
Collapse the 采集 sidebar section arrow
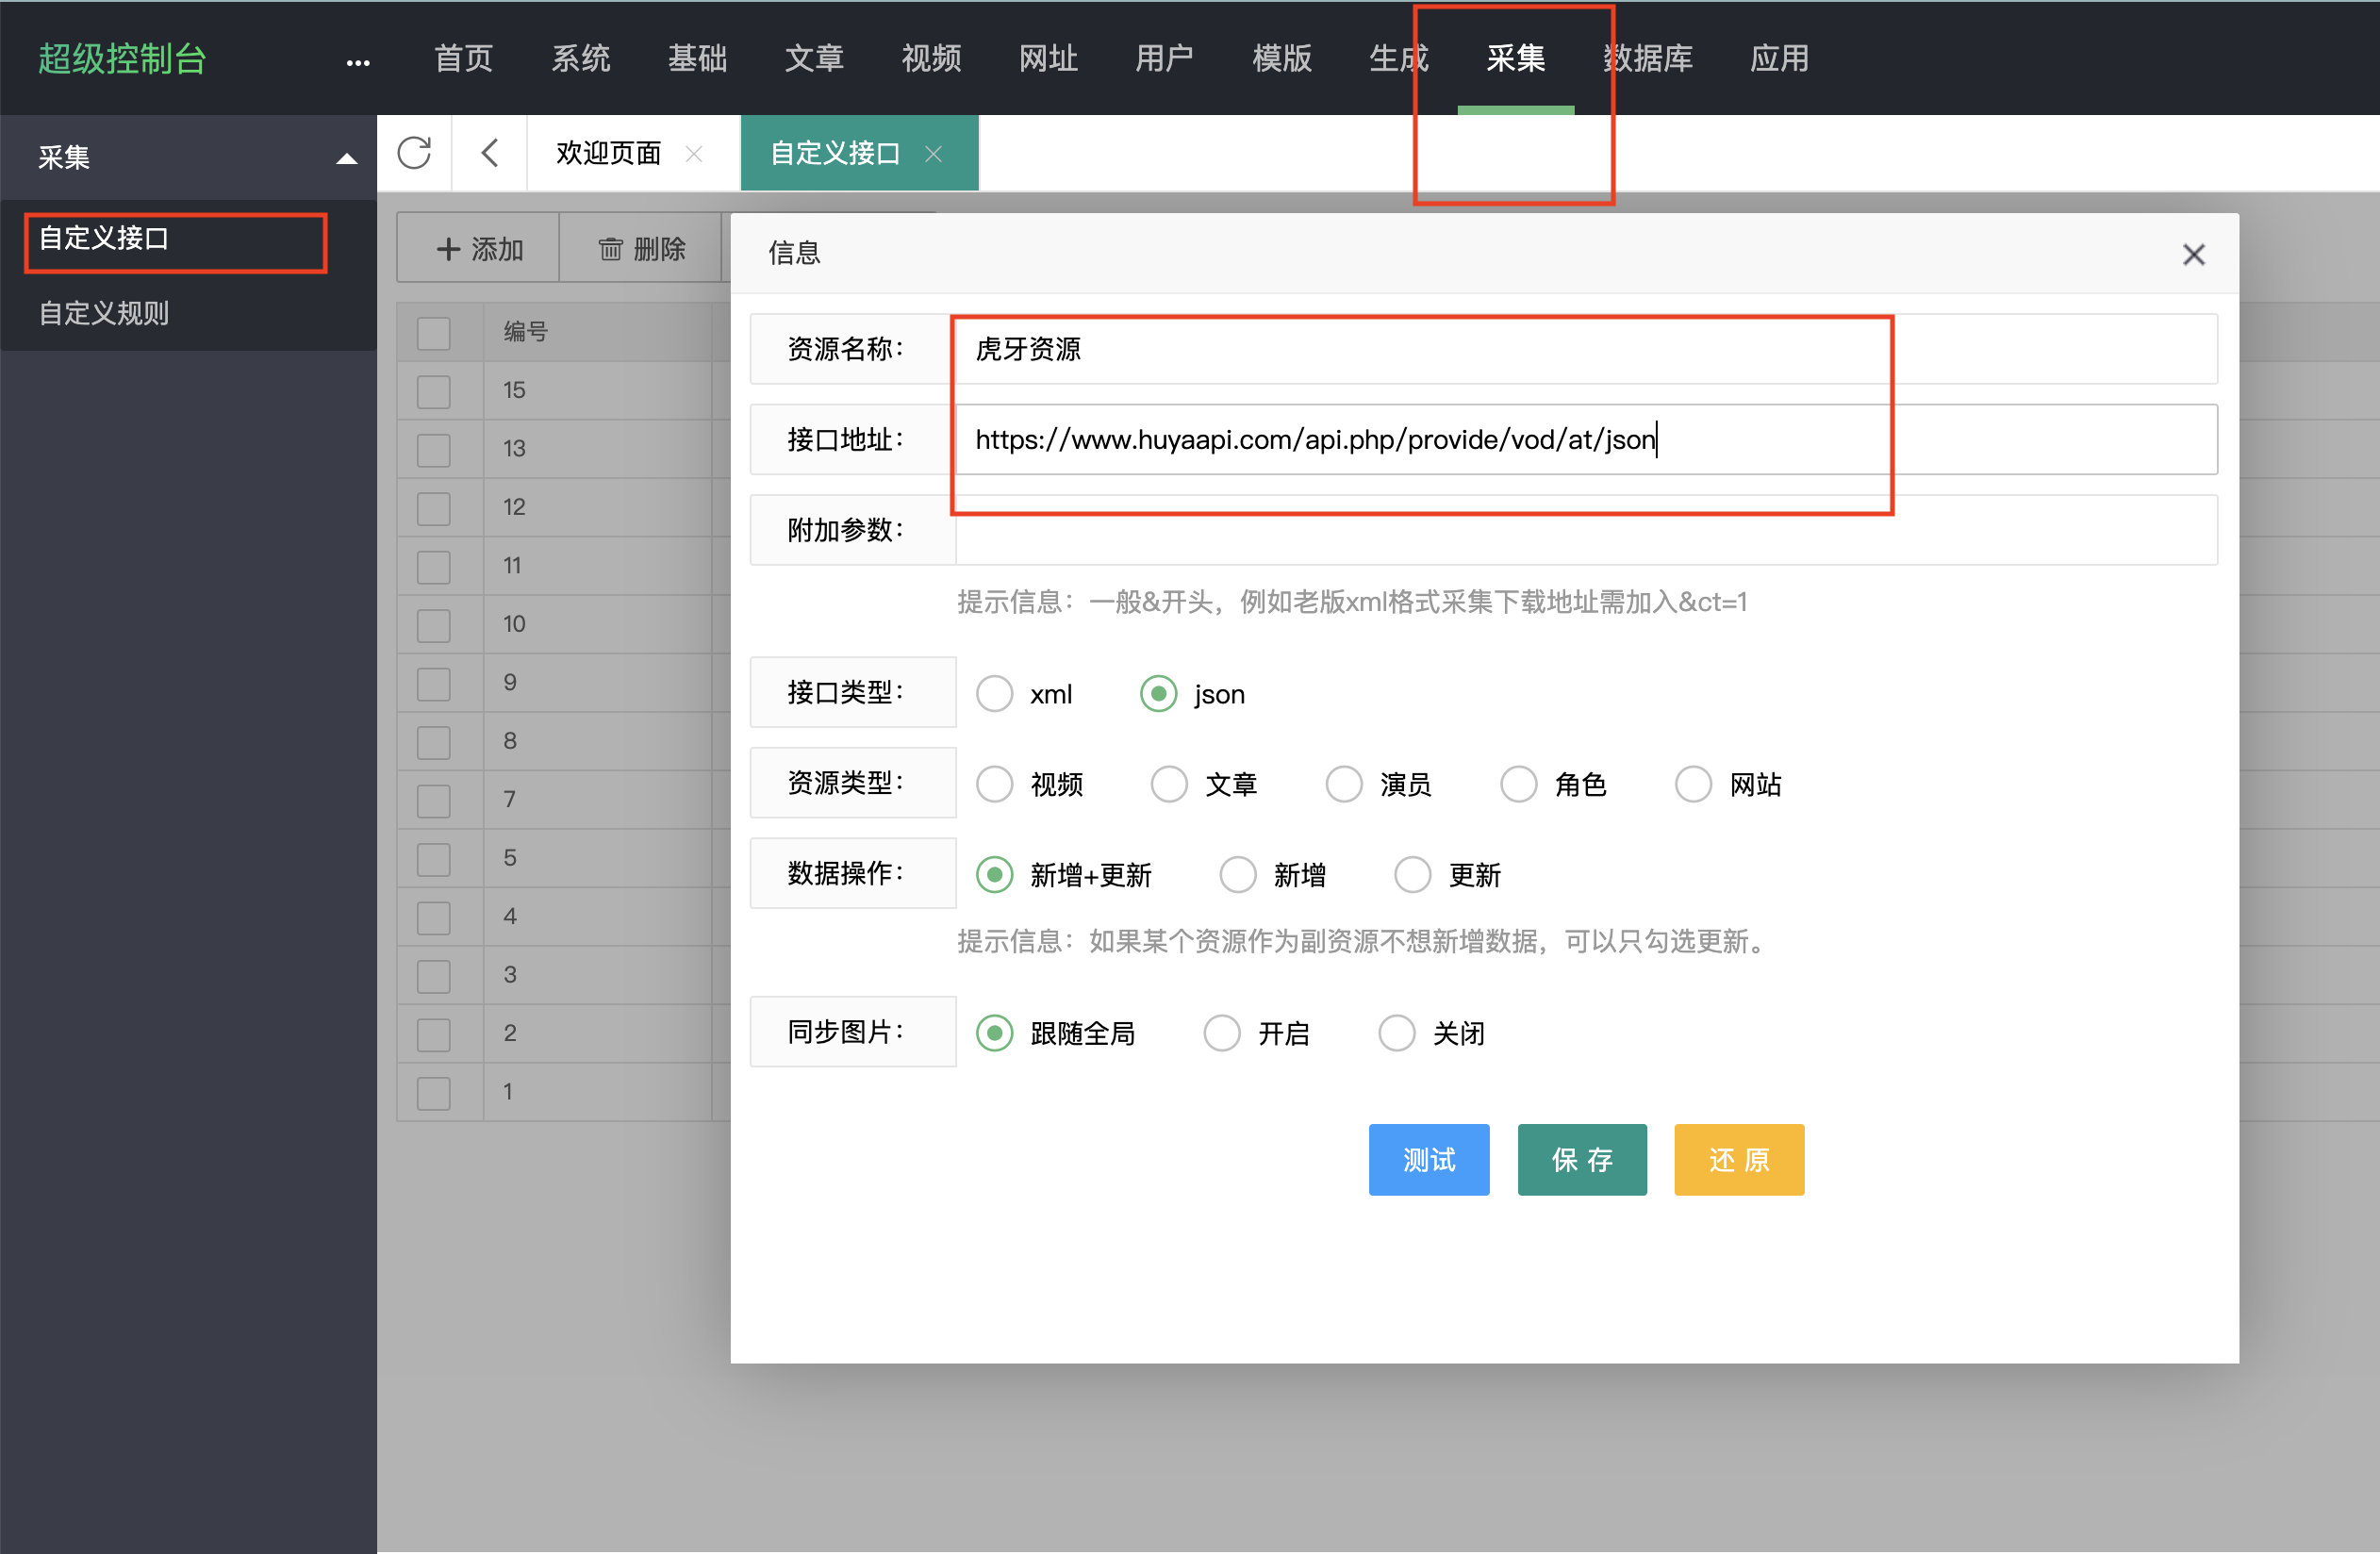pyautogui.click(x=347, y=158)
